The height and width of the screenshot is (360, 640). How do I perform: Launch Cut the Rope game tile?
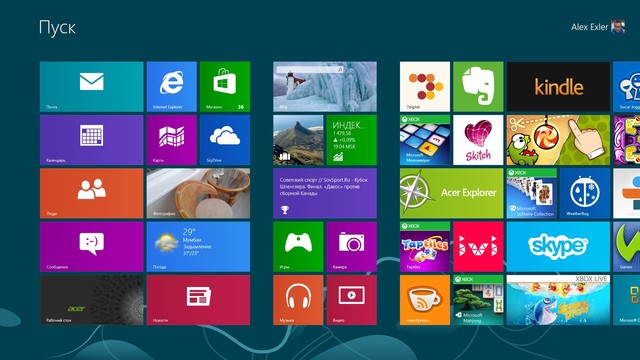coord(558,140)
